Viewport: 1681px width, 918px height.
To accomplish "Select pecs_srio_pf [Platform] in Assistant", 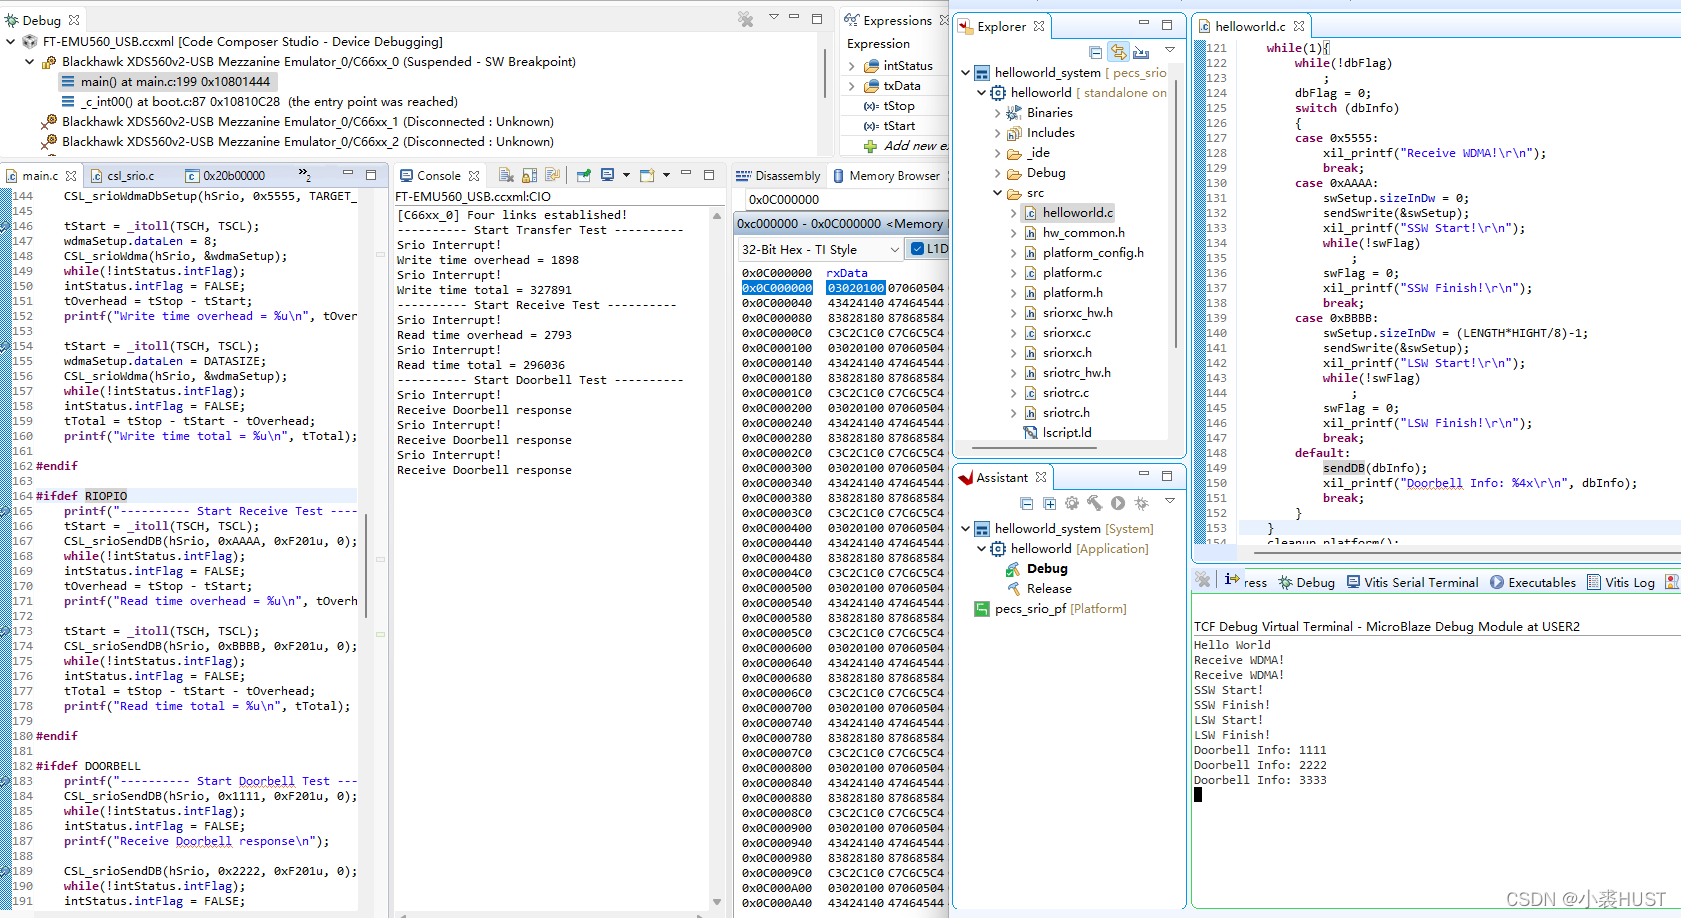I will click(1051, 609).
